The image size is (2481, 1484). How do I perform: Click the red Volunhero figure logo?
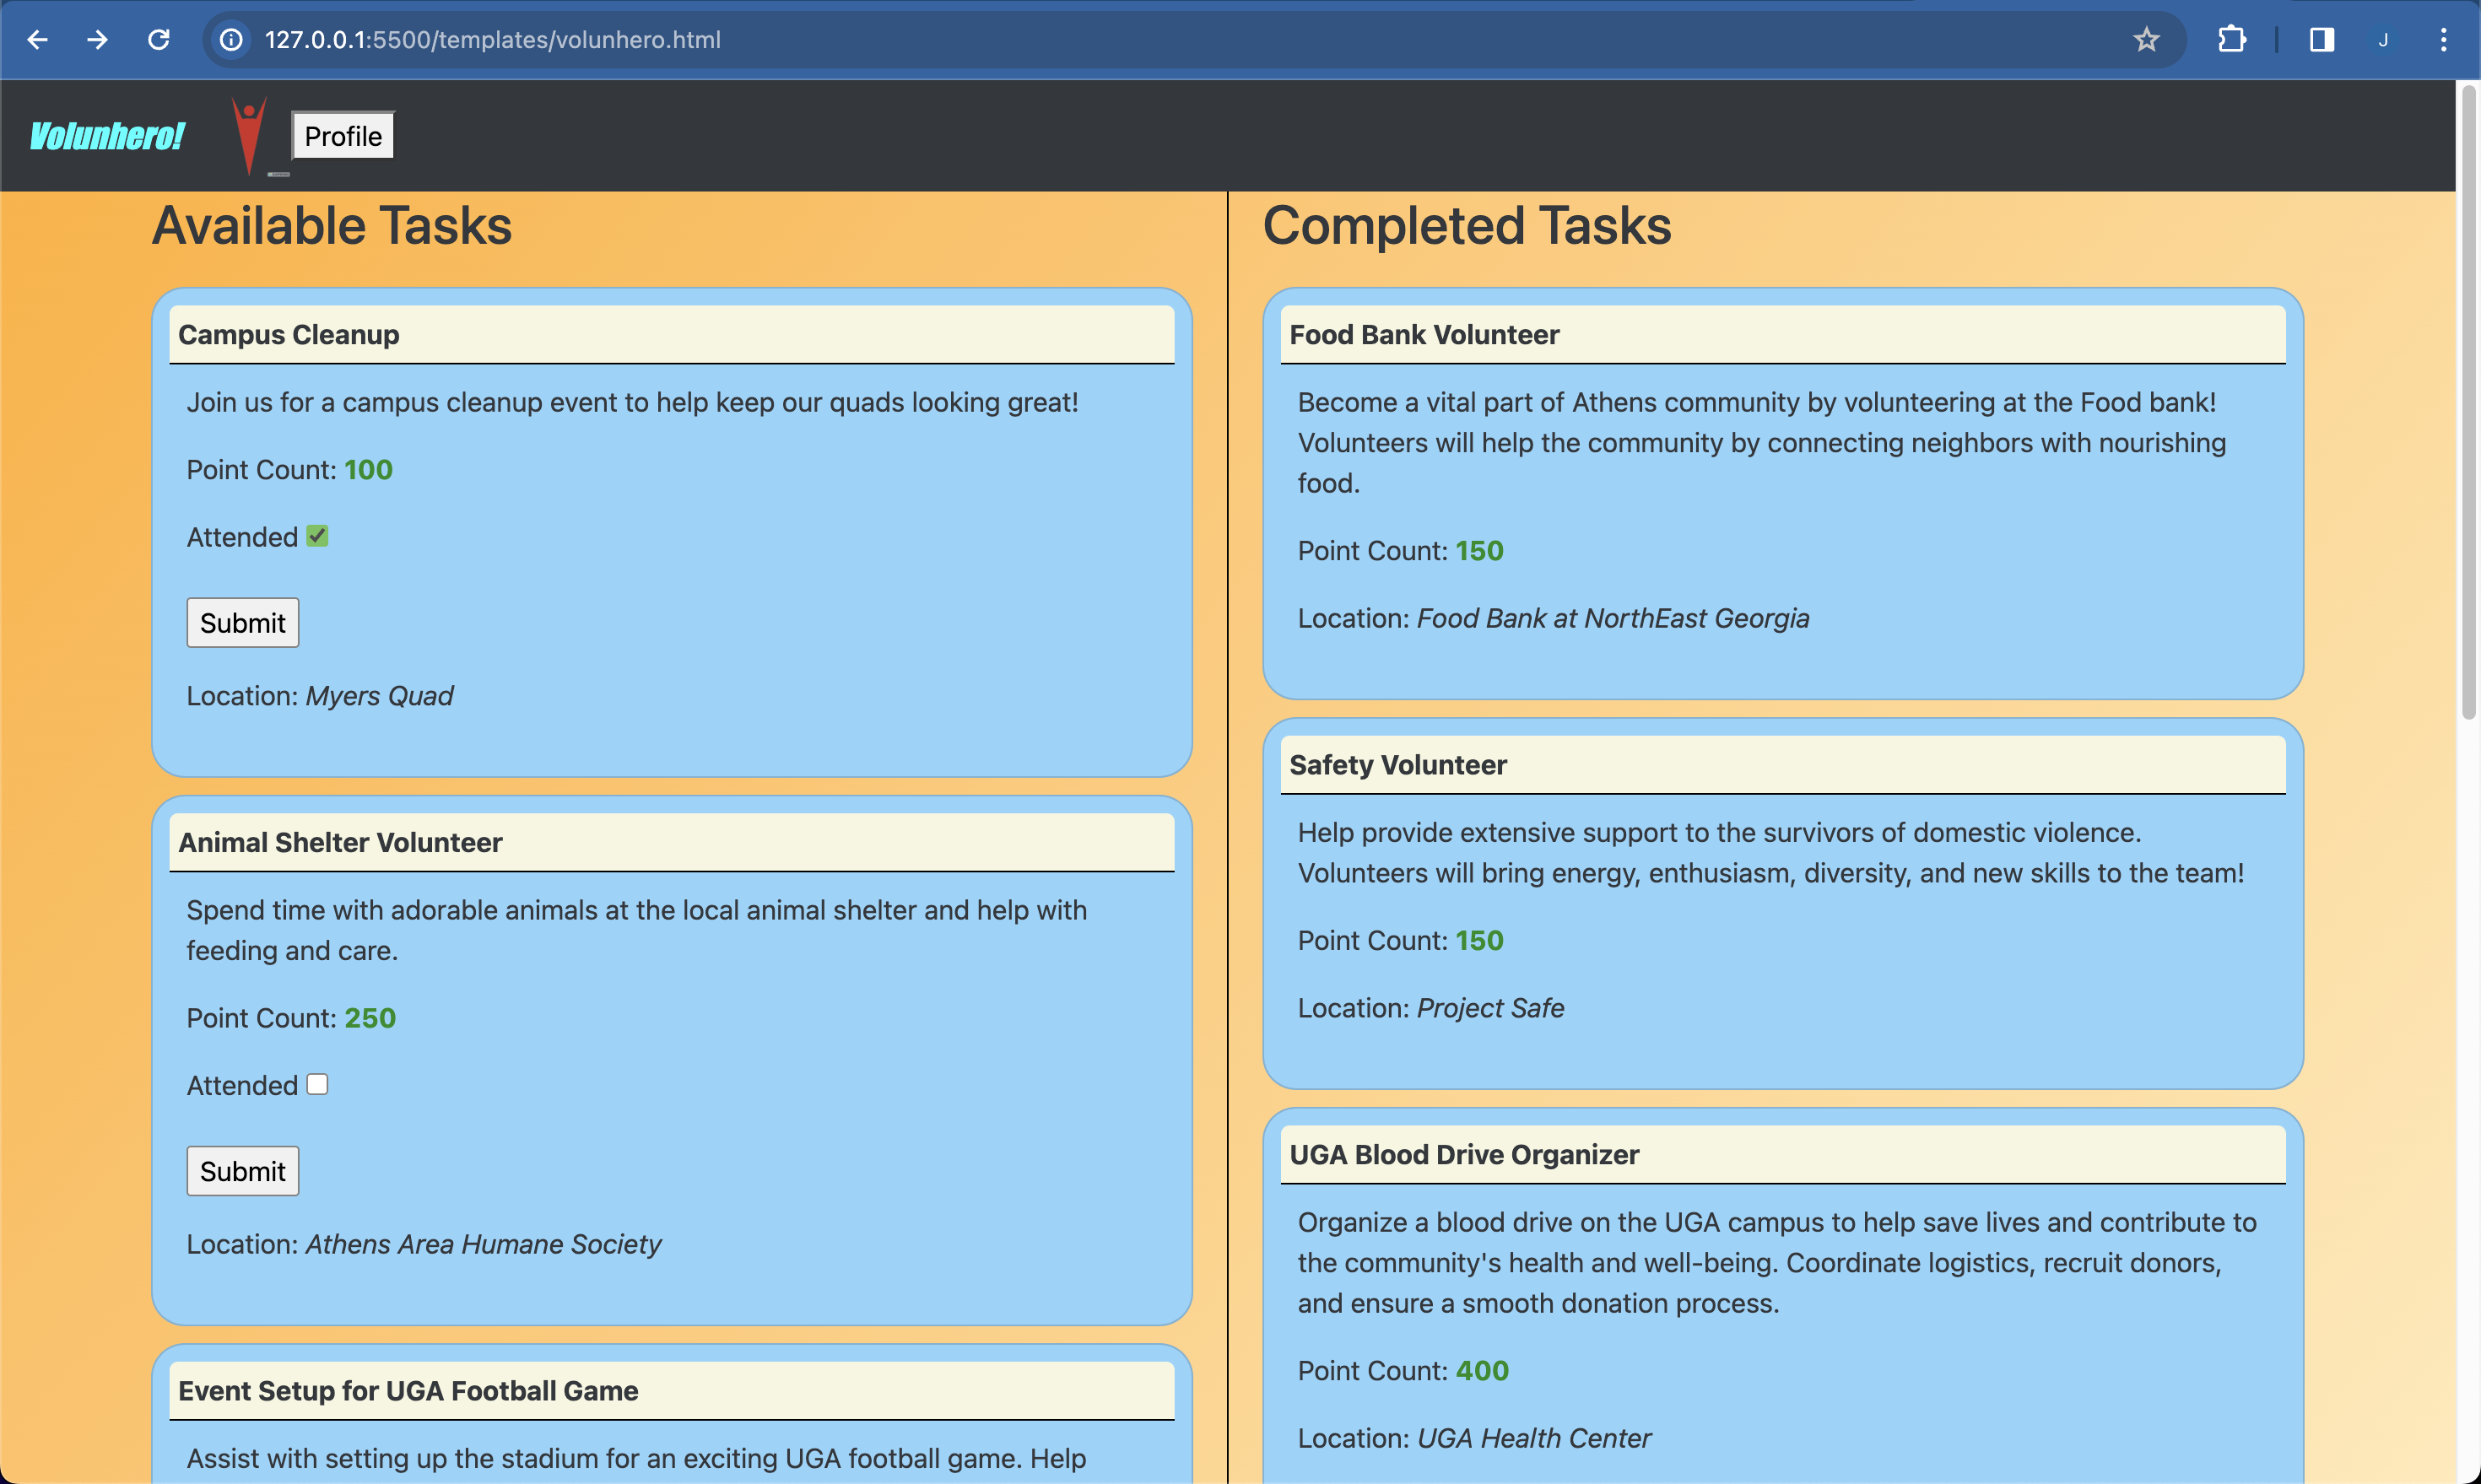[x=249, y=135]
